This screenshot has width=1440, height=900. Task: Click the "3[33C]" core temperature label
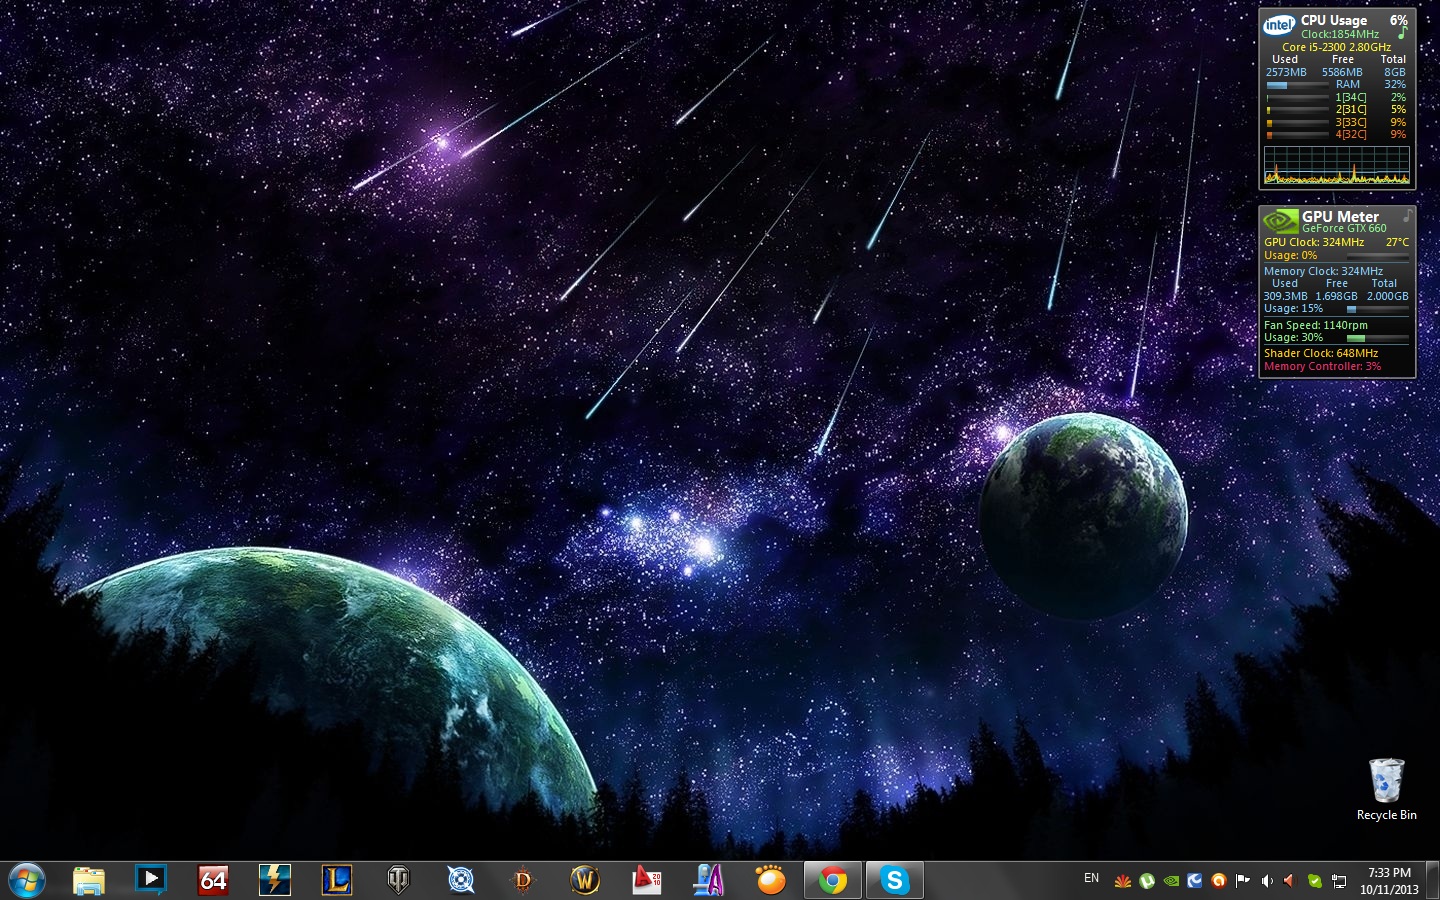point(1351,122)
